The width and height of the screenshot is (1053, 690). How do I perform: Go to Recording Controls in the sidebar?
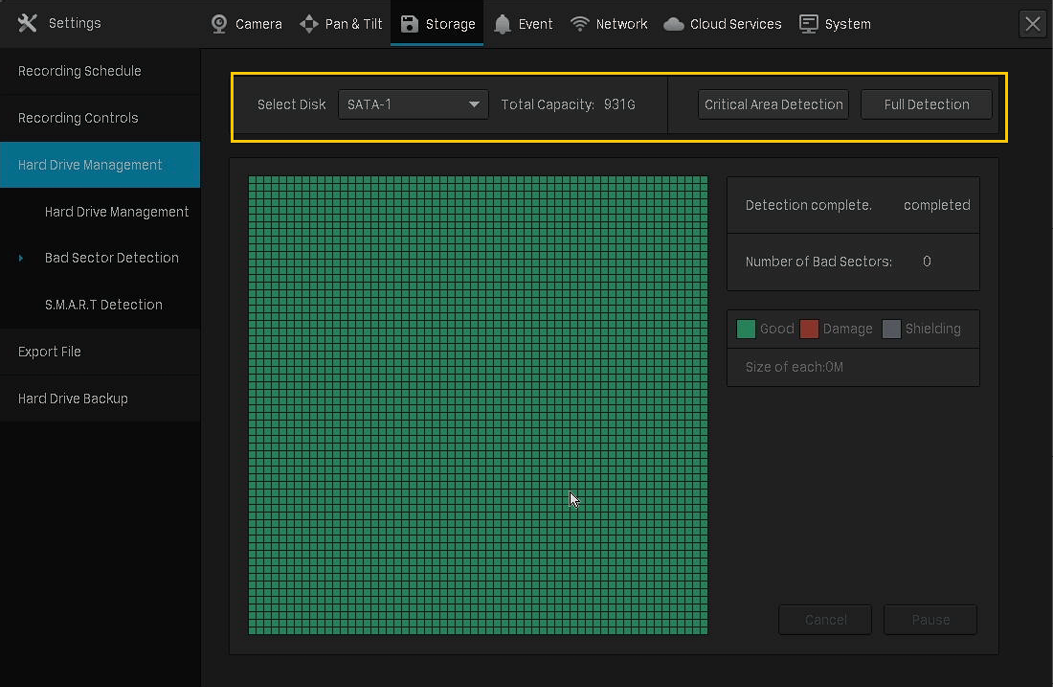(x=100, y=118)
